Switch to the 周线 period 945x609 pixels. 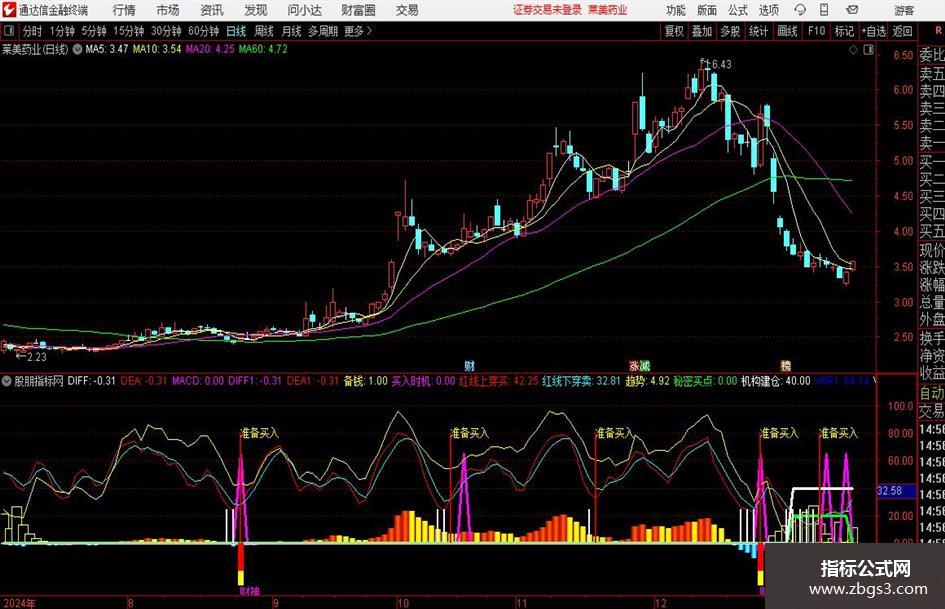(264, 31)
